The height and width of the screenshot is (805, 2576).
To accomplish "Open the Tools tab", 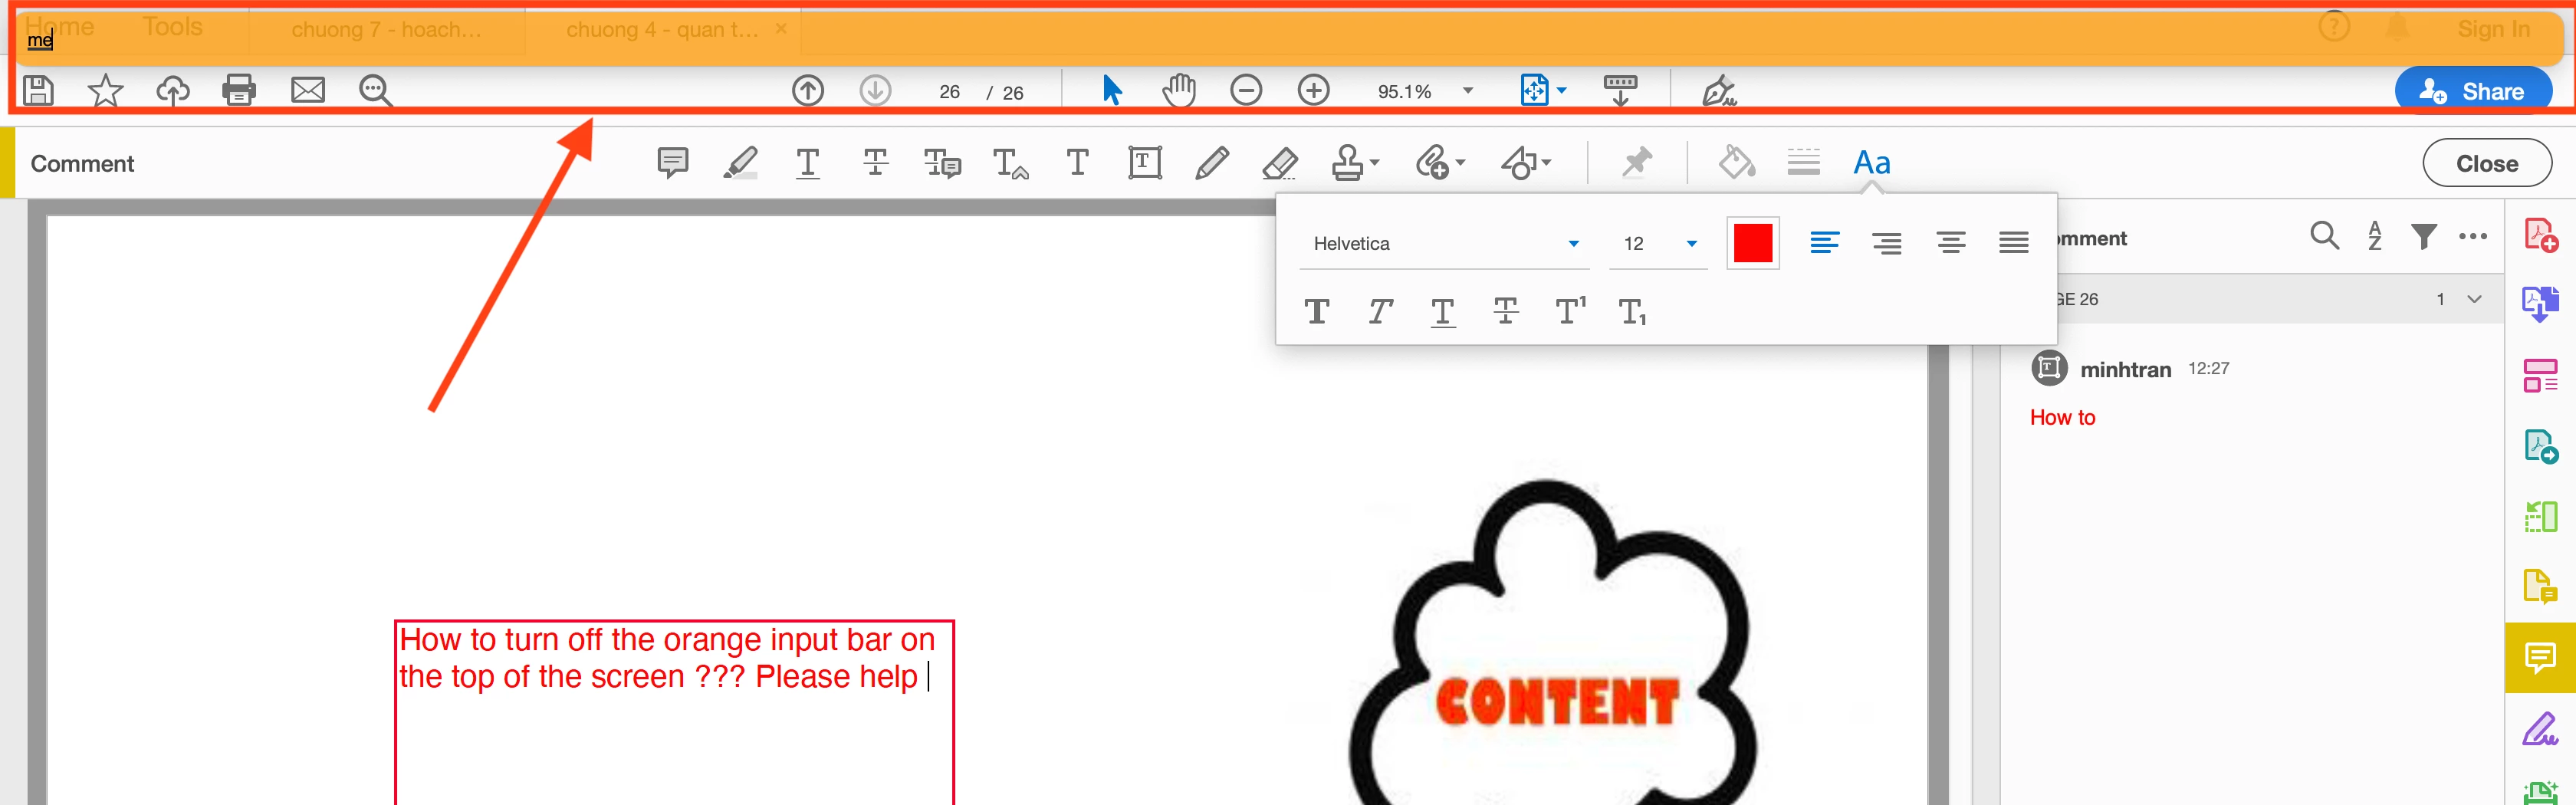I will (x=172, y=27).
